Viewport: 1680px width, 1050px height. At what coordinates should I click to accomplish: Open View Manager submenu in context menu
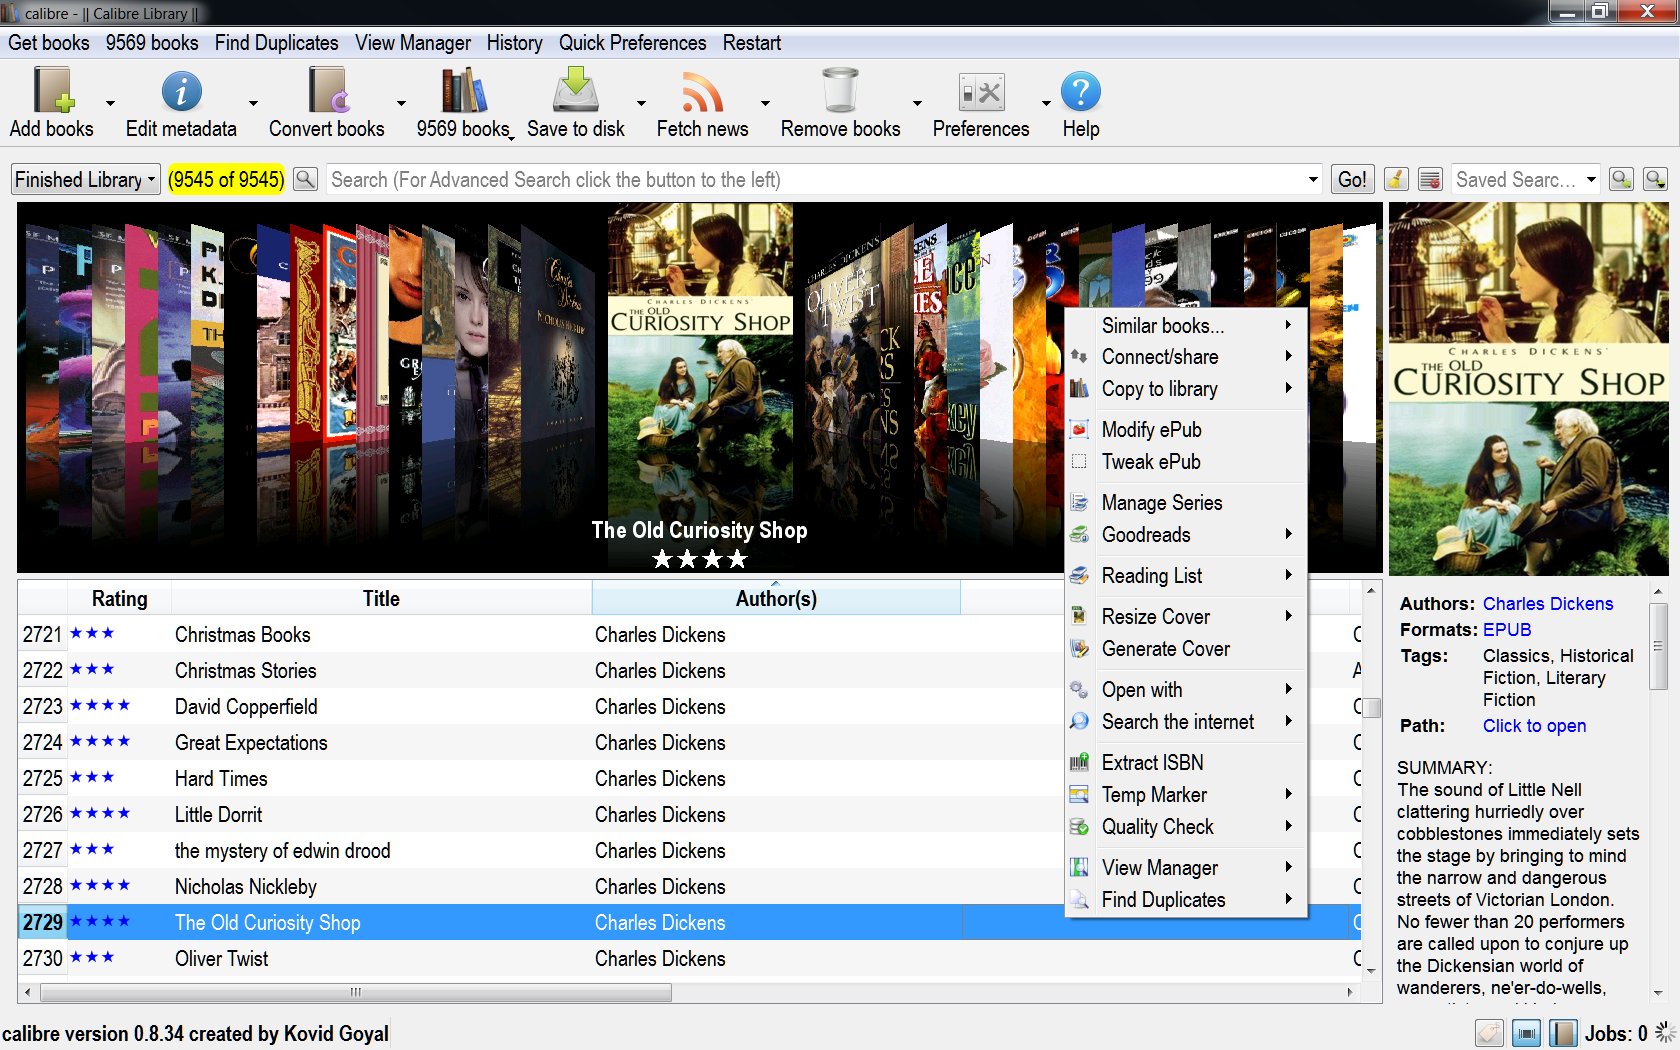tap(1186, 868)
